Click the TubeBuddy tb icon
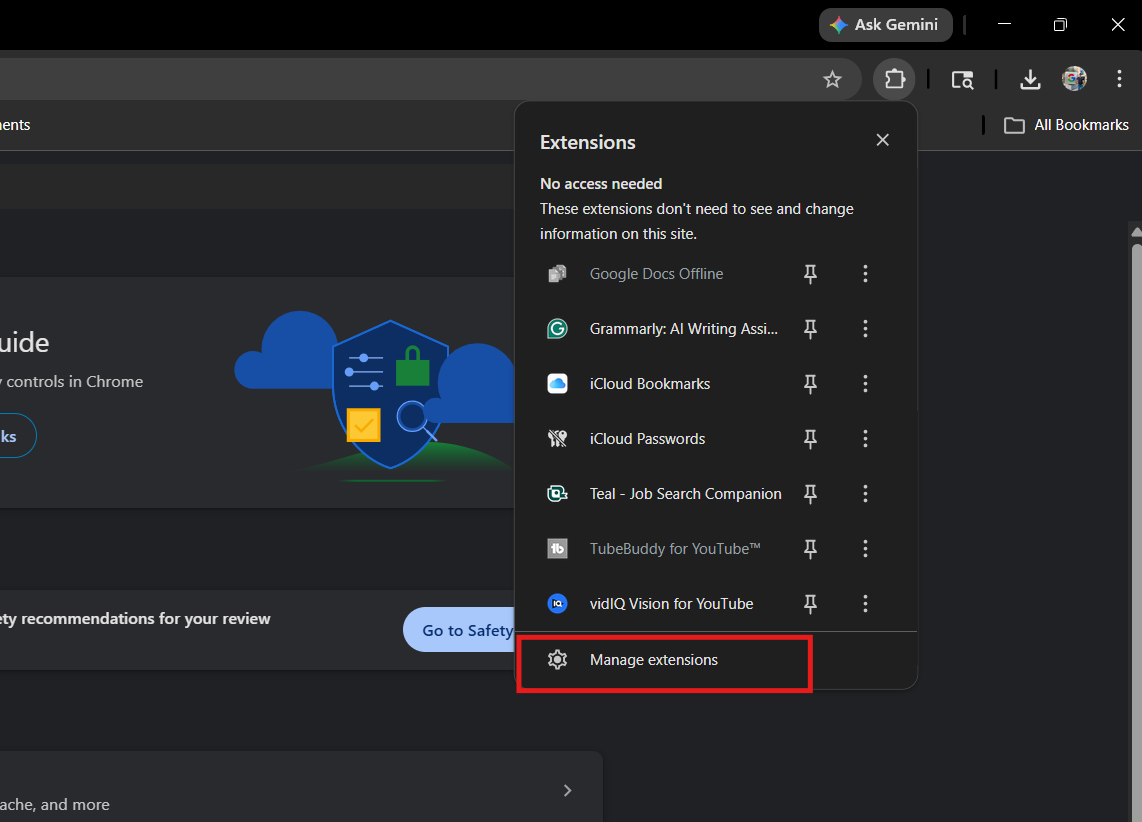The image size is (1142, 822). coord(557,549)
